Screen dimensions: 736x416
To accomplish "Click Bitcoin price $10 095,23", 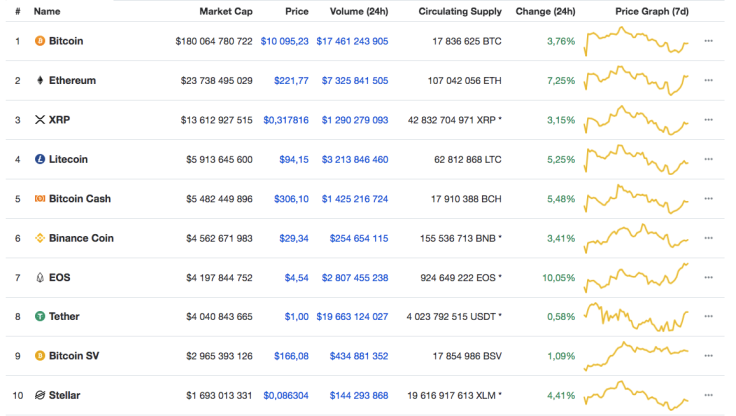I will 284,41.
